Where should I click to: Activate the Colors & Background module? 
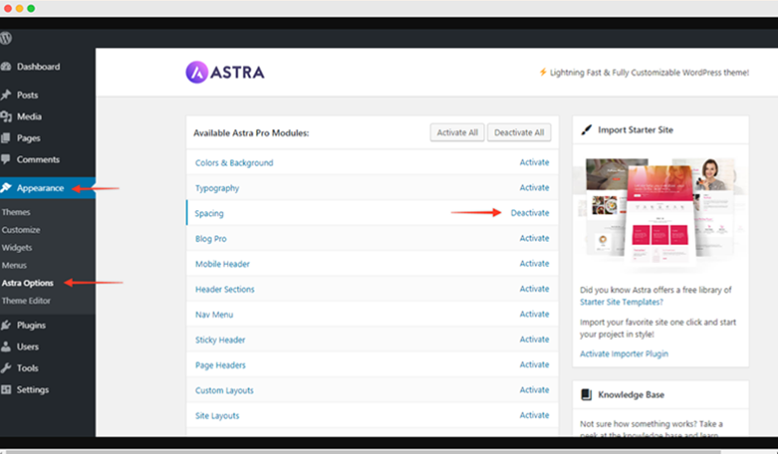(x=534, y=162)
